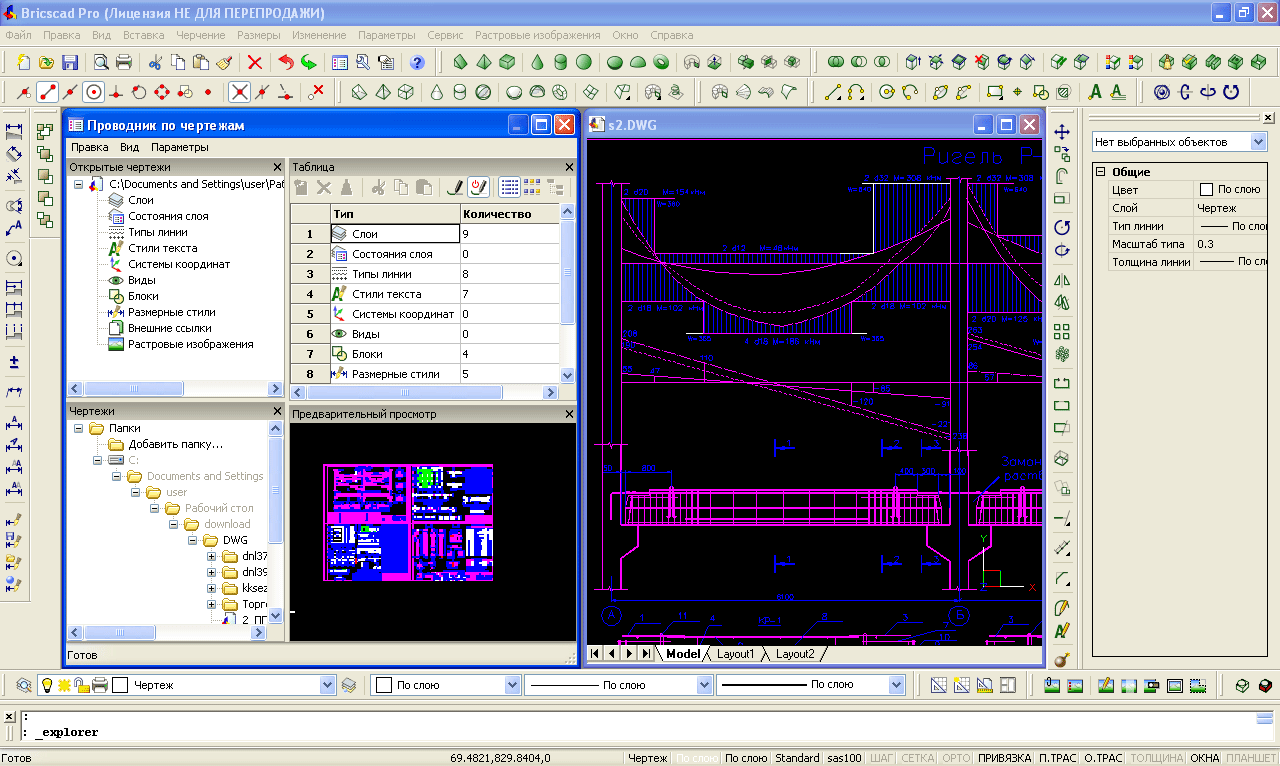The height and width of the screenshot is (766, 1280).
Task: Select the green Cone solid tool
Action: click(538, 62)
